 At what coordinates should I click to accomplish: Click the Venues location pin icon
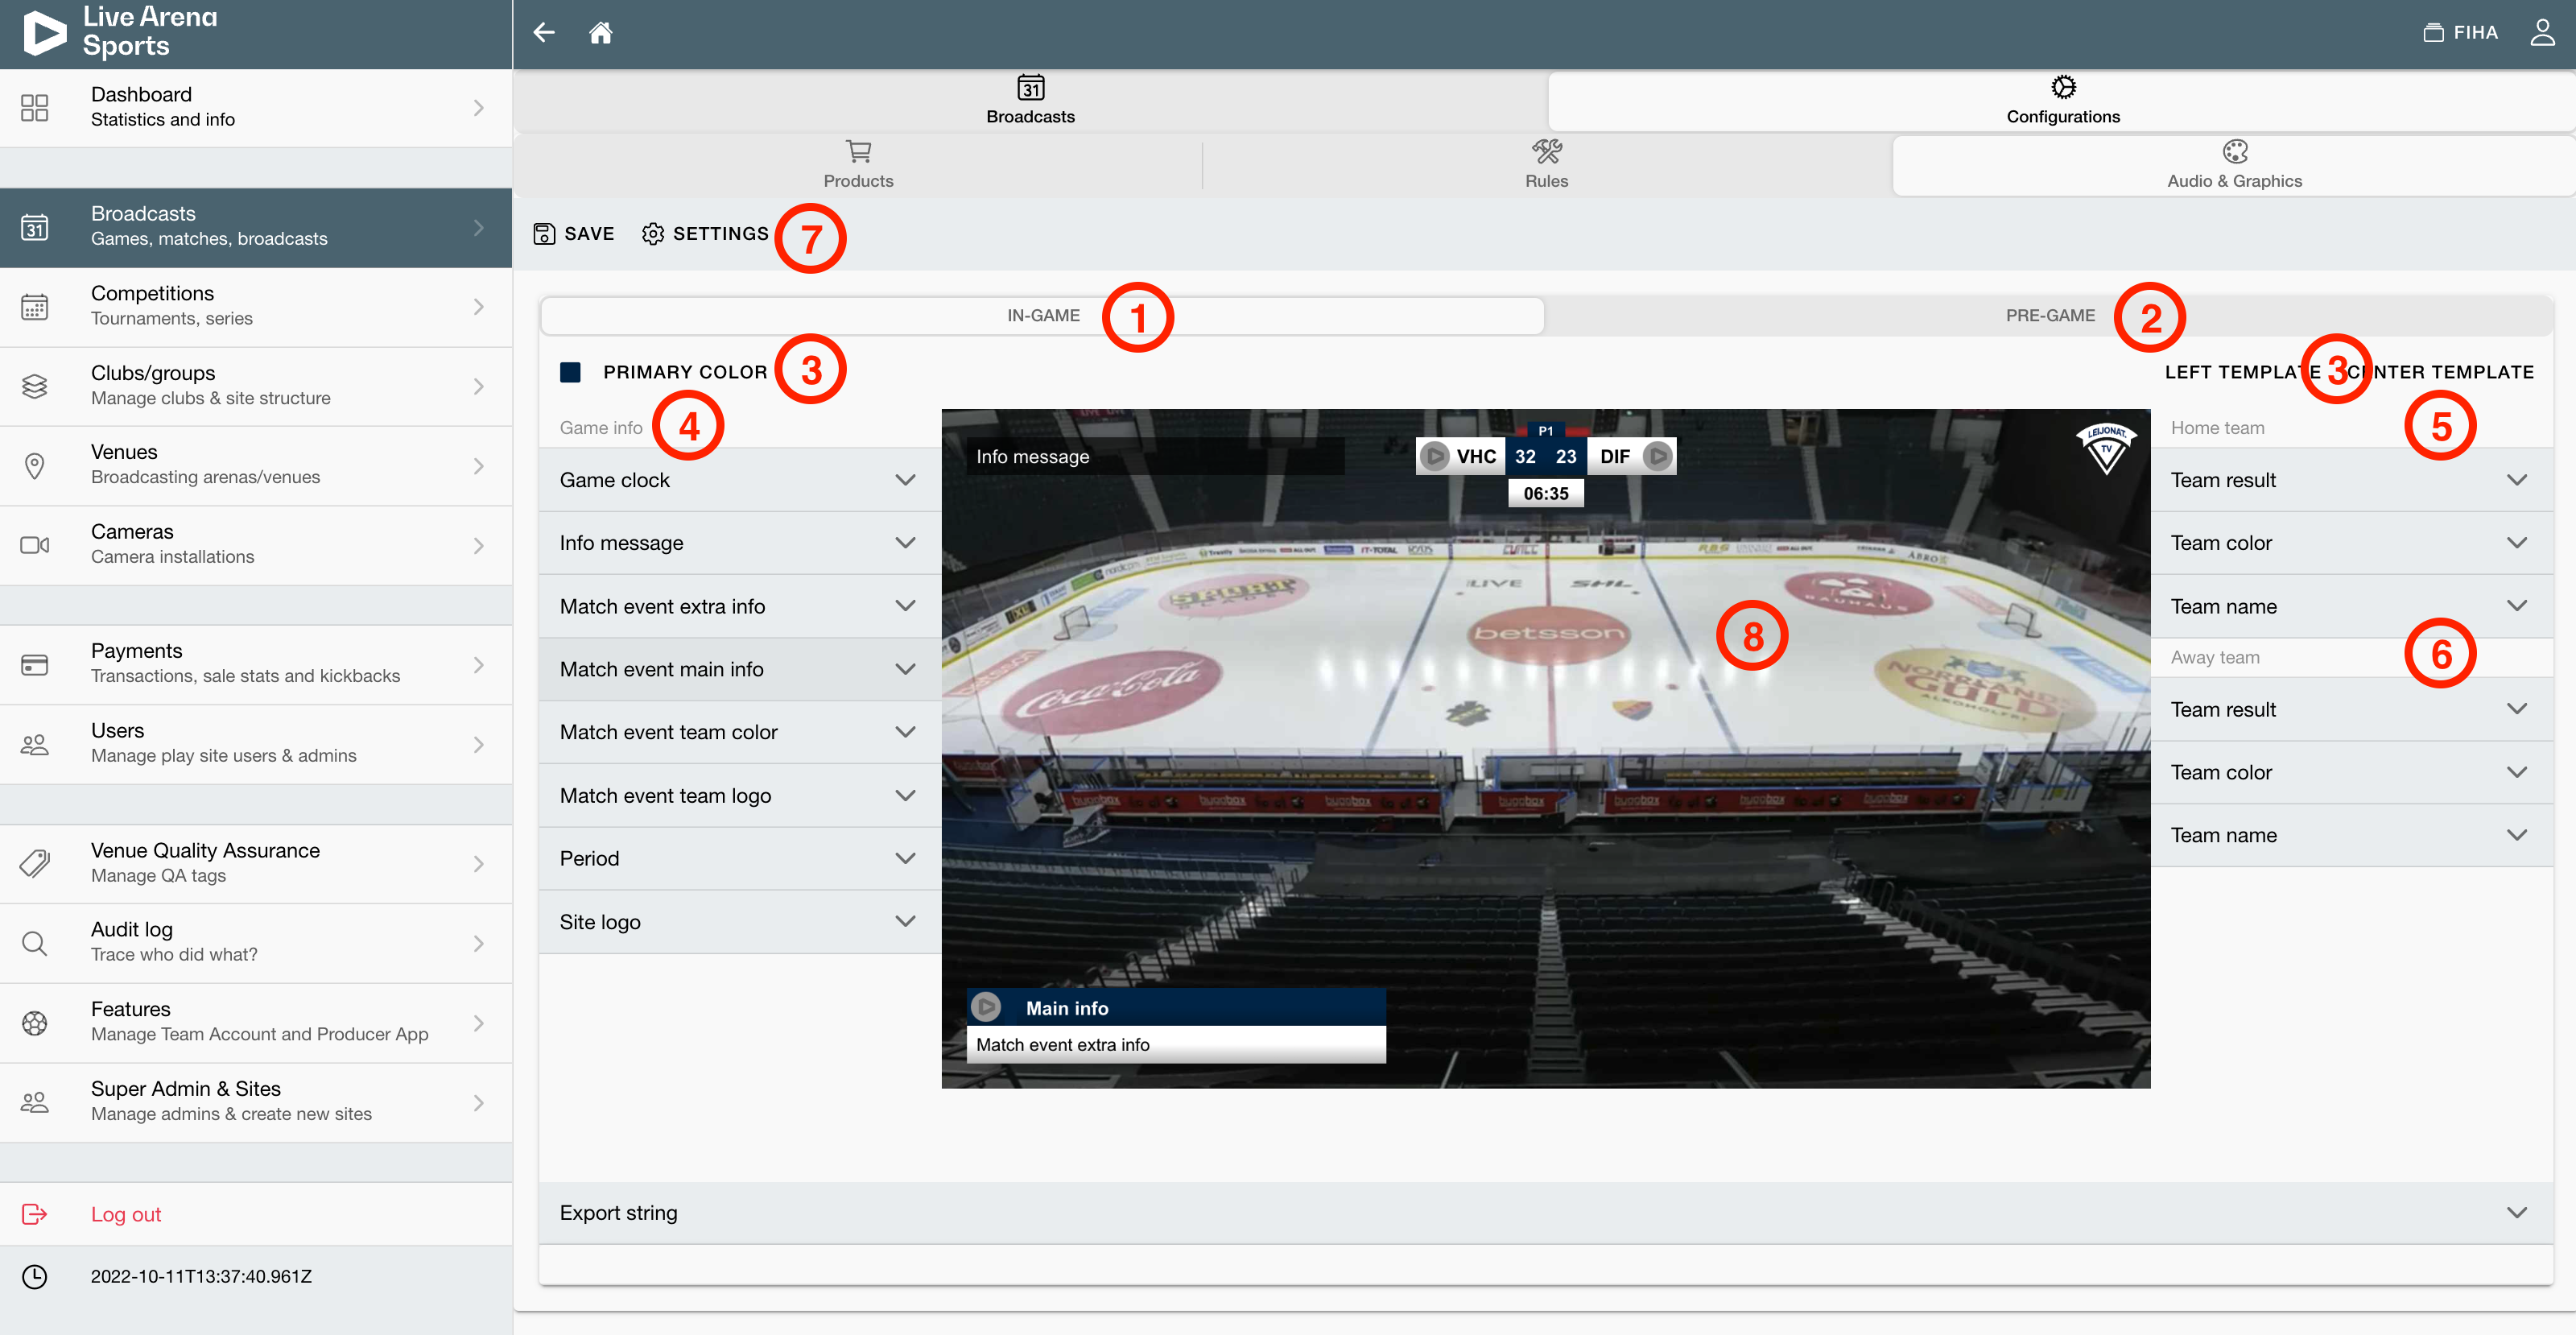pyautogui.click(x=35, y=466)
